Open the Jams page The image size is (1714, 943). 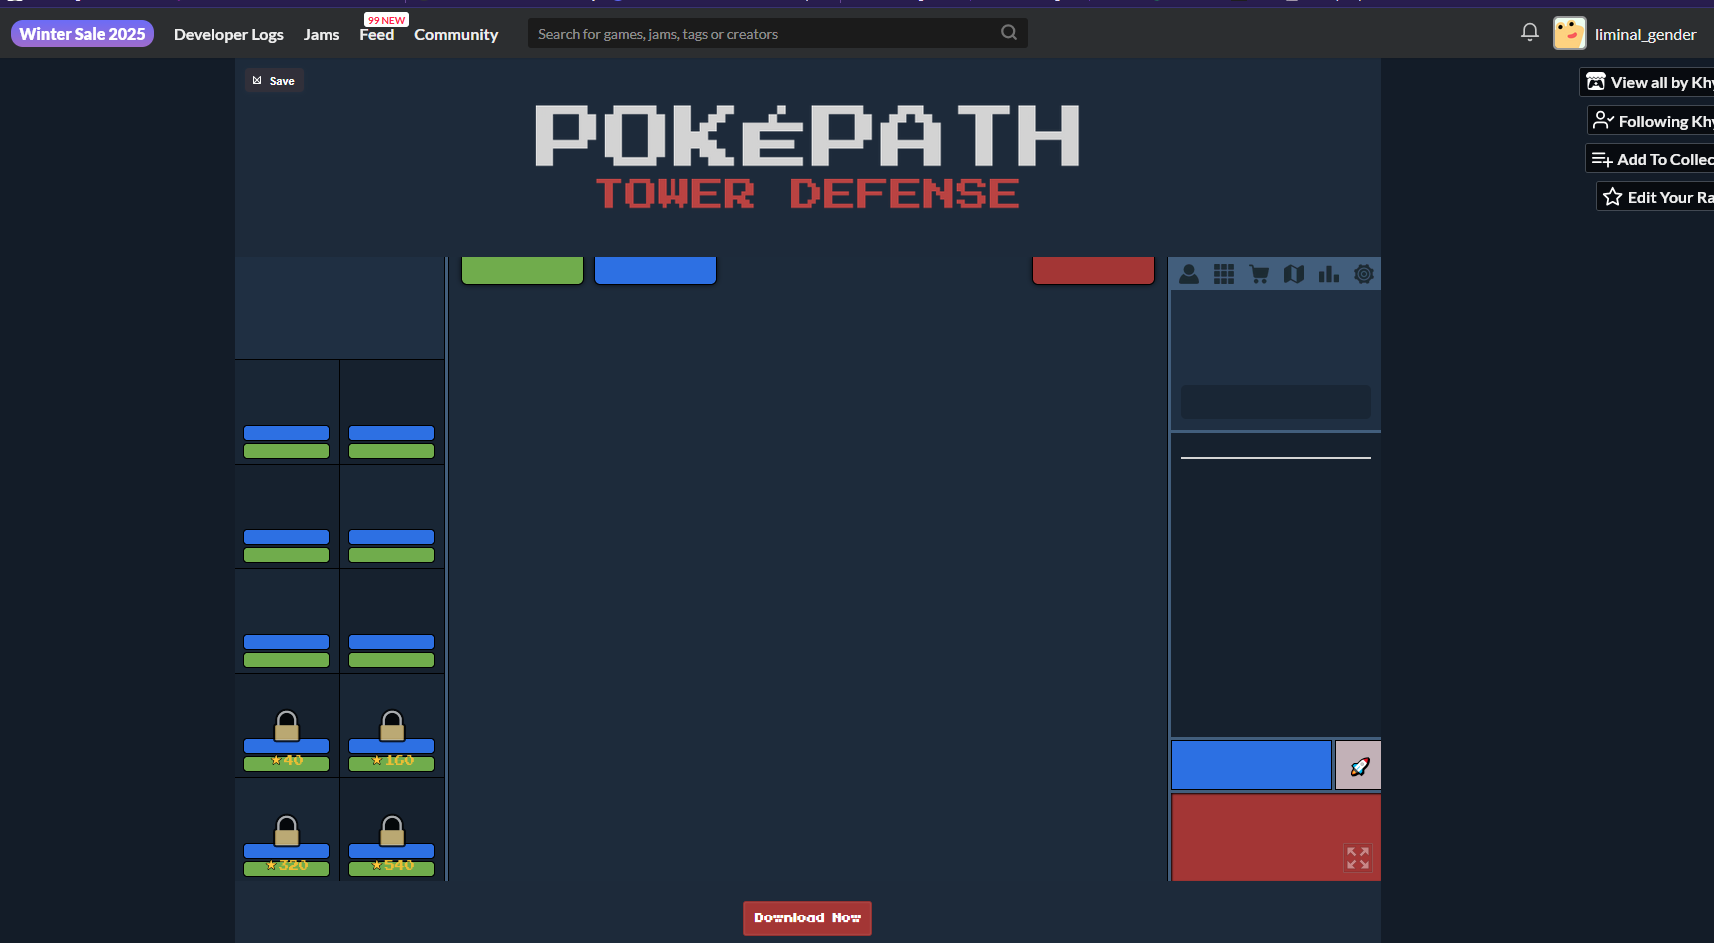(322, 34)
